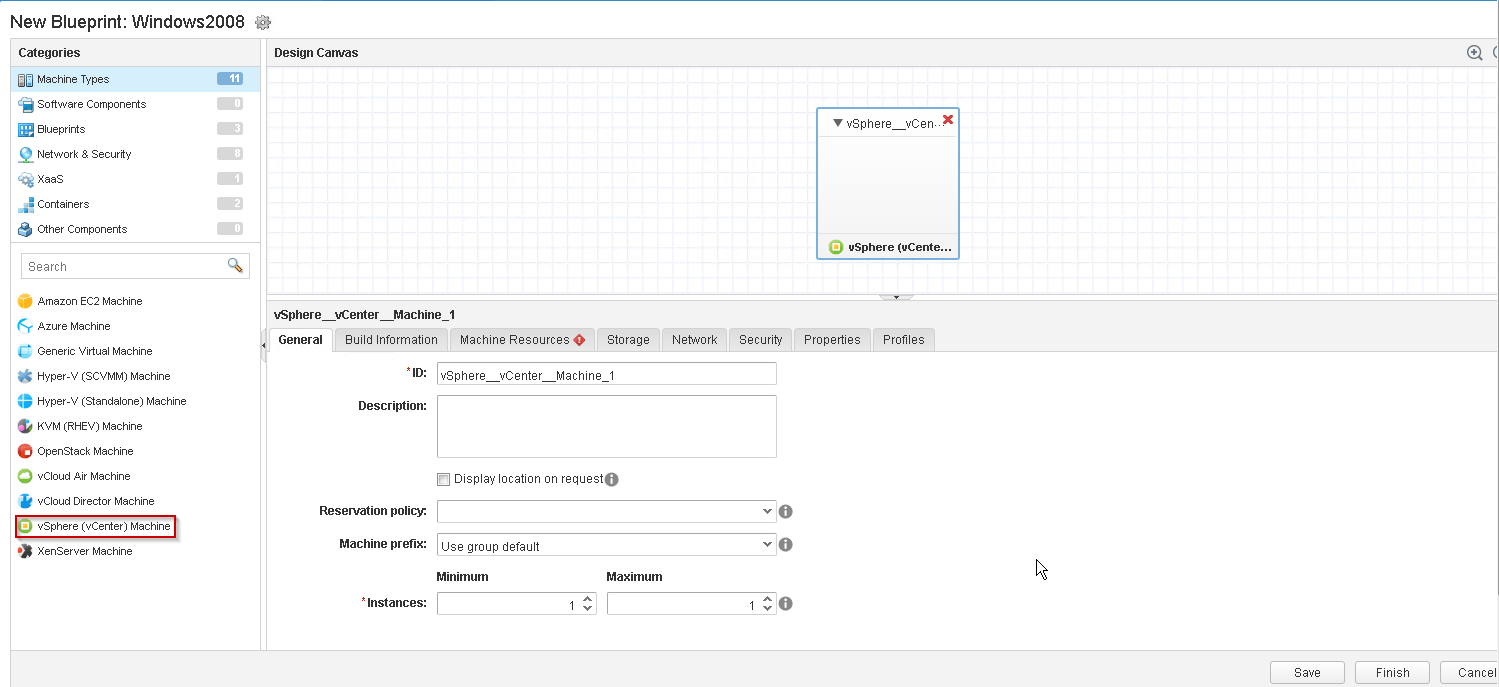The height and width of the screenshot is (687, 1499).
Task: Select the Azure Machine icon
Action: (x=26, y=326)
